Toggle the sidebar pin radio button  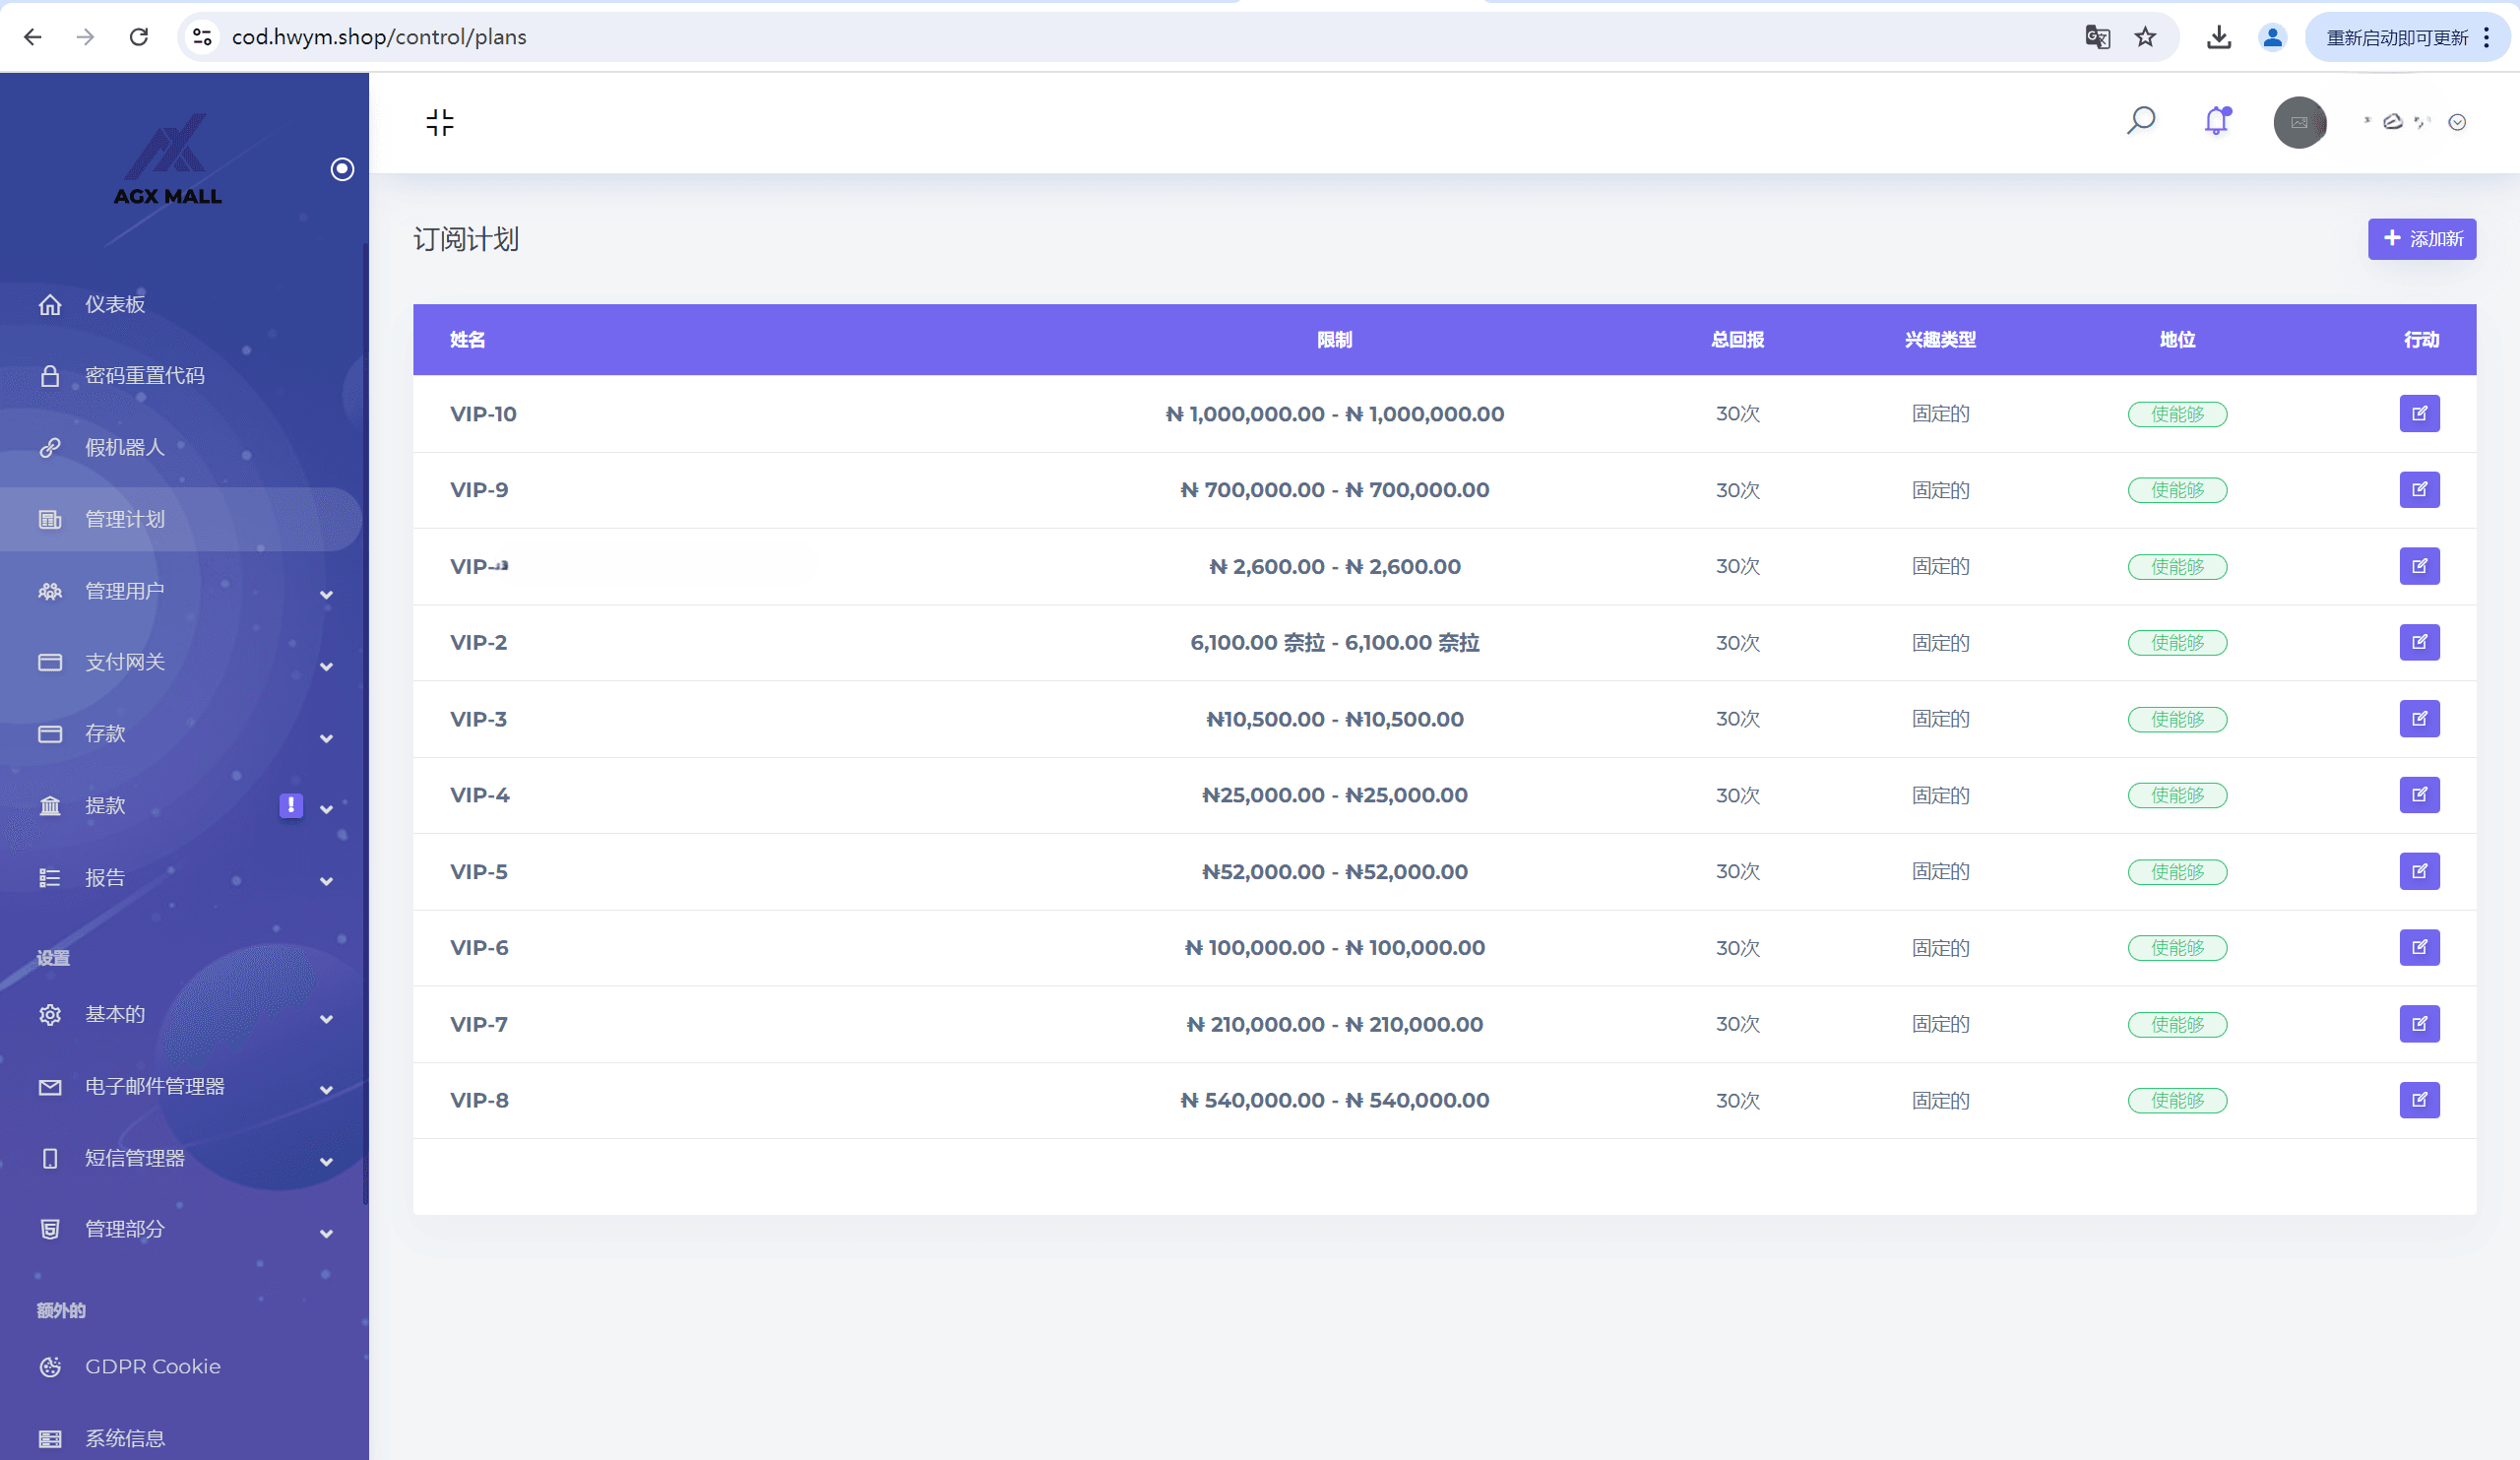click(x=342, y=169)
